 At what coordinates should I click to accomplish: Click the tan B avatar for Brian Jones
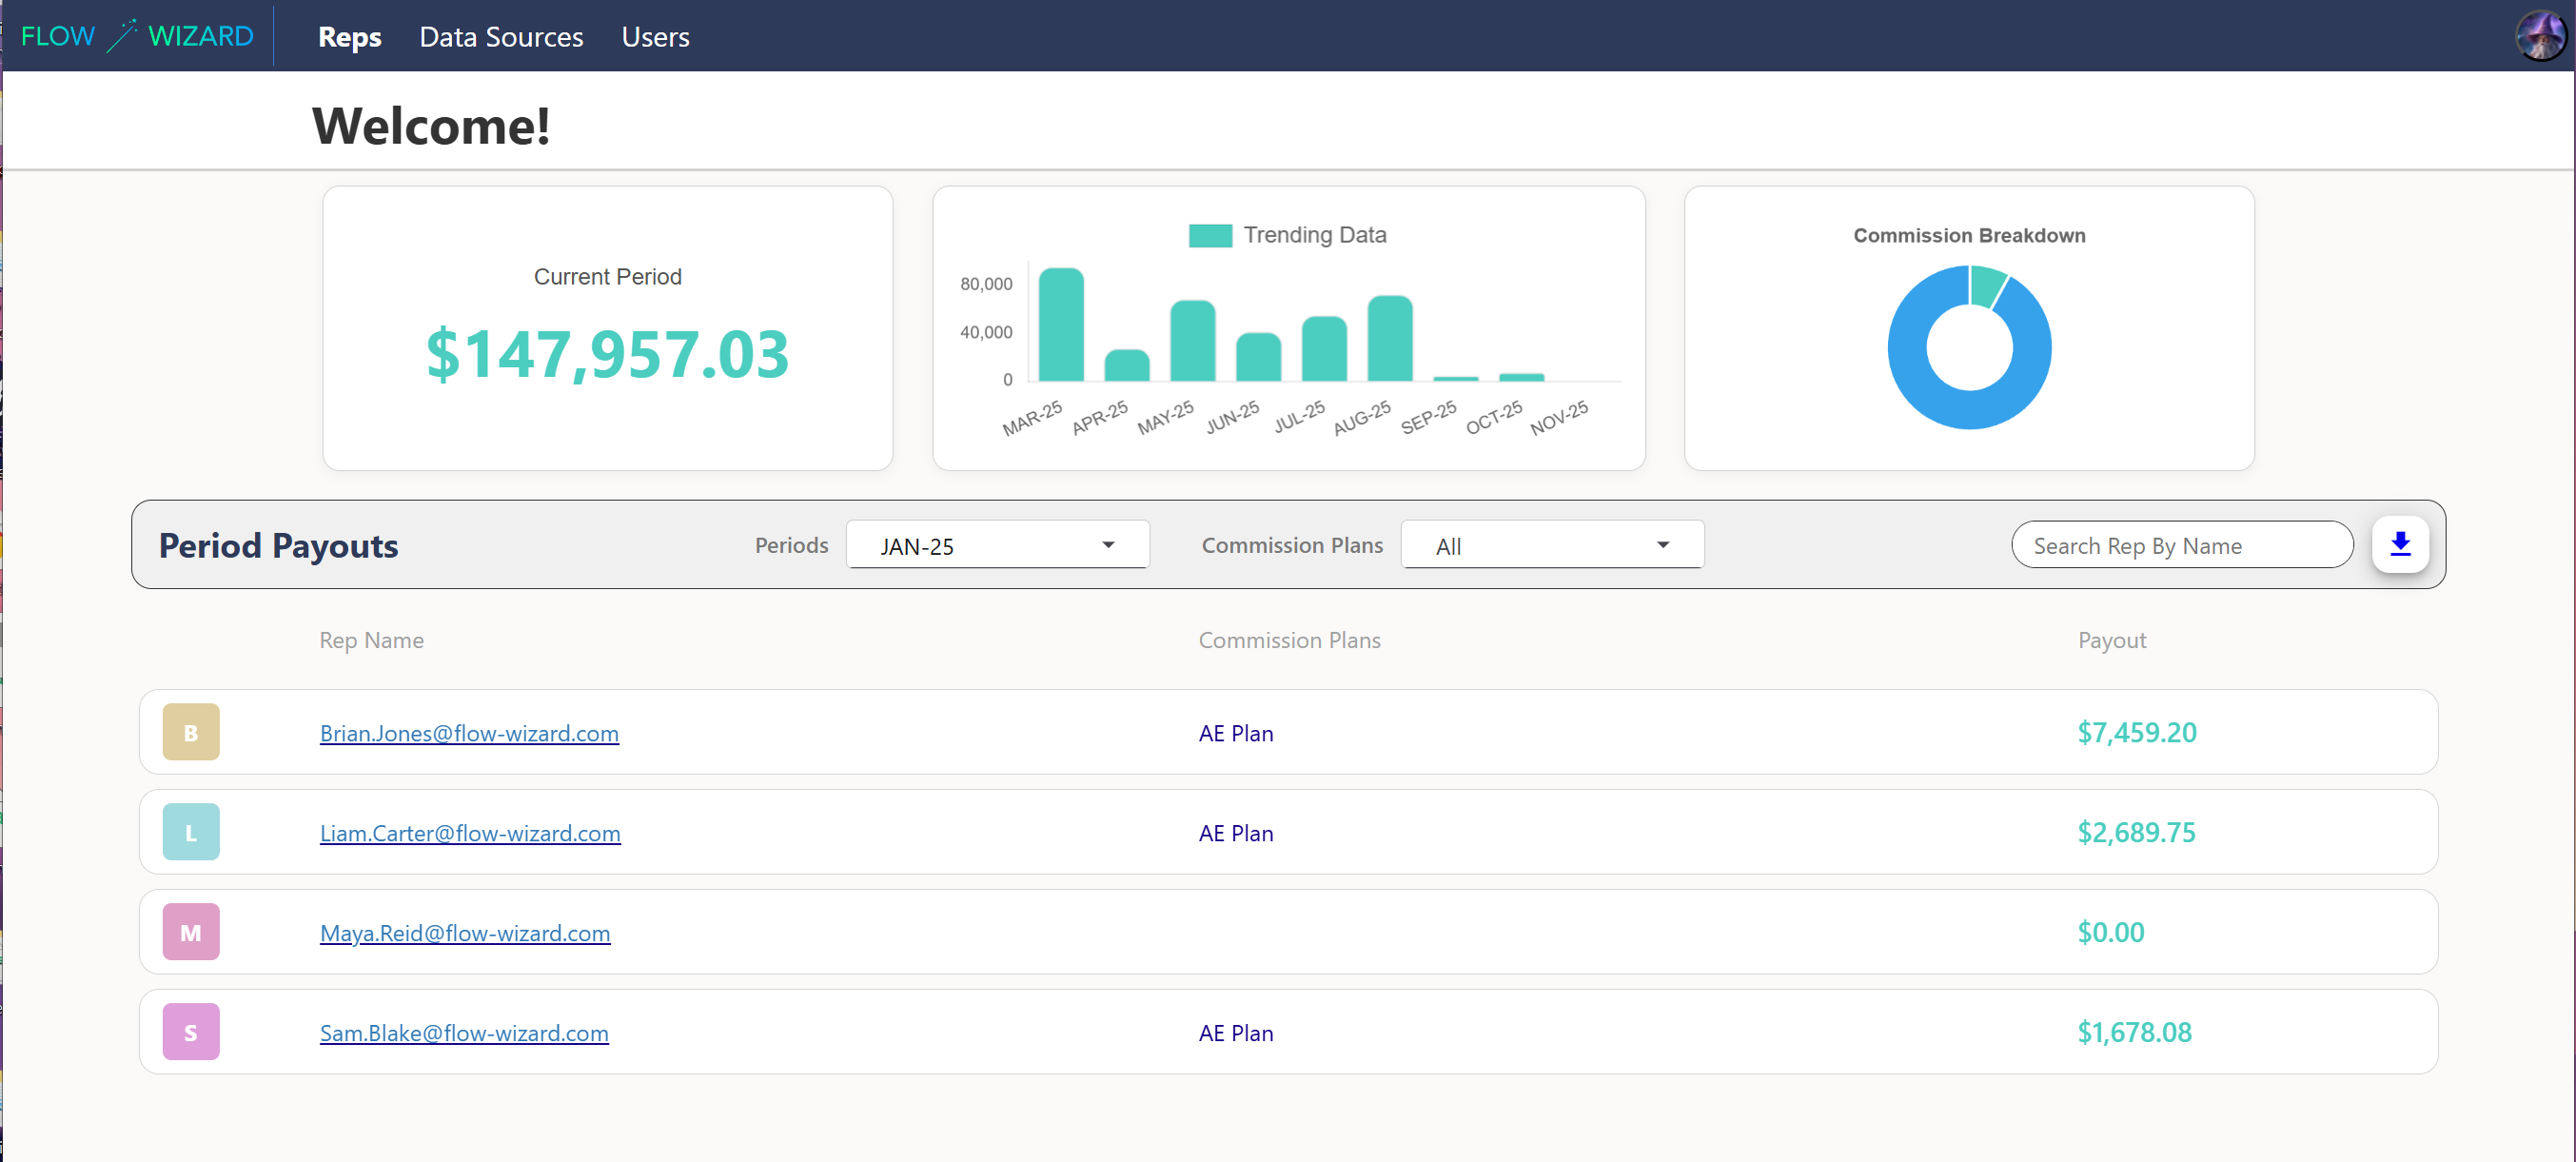click(x=191, y=732)
